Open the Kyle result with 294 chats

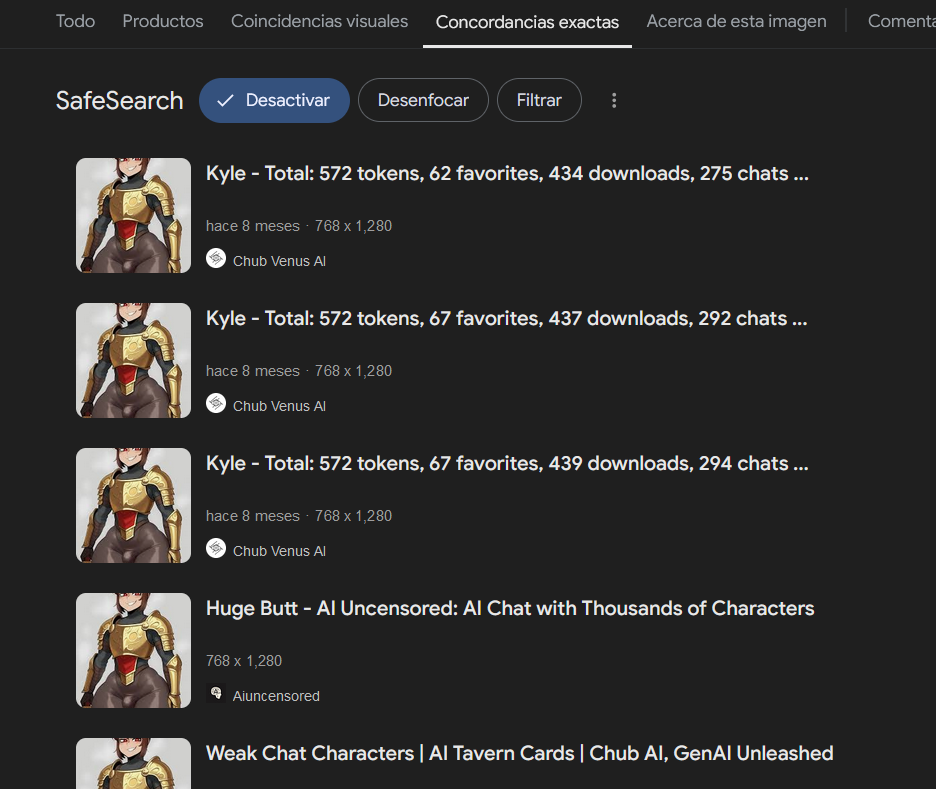(x=507, y=464)
